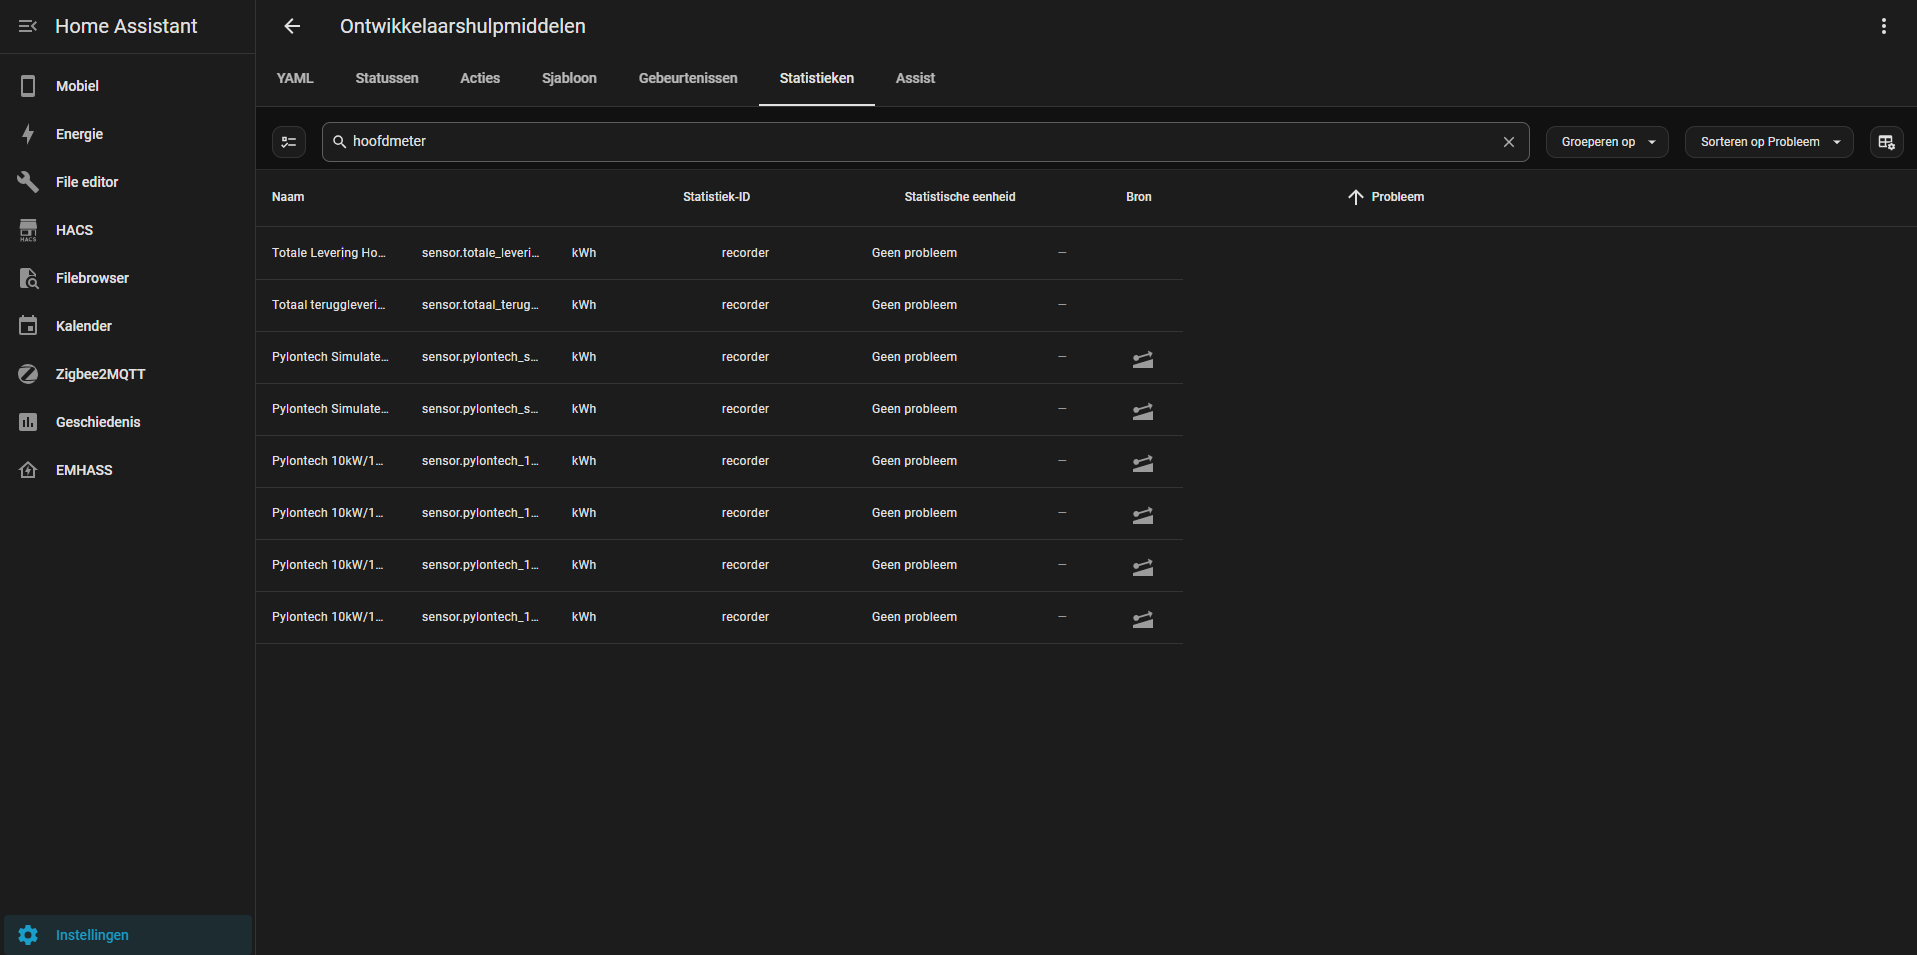Go back with the arrow icon
The image size is (1917, 955).
click(292, 26)
